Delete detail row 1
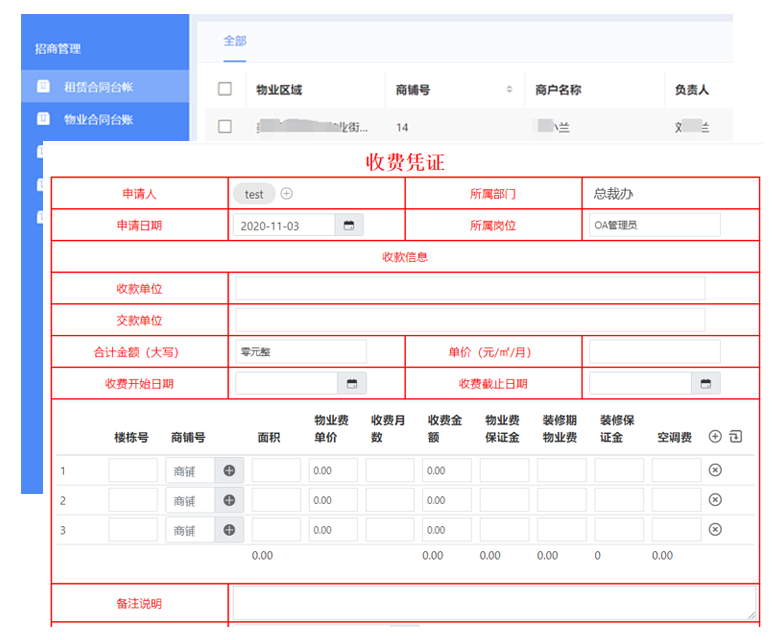774x640 pixels. tap(715, 470)
